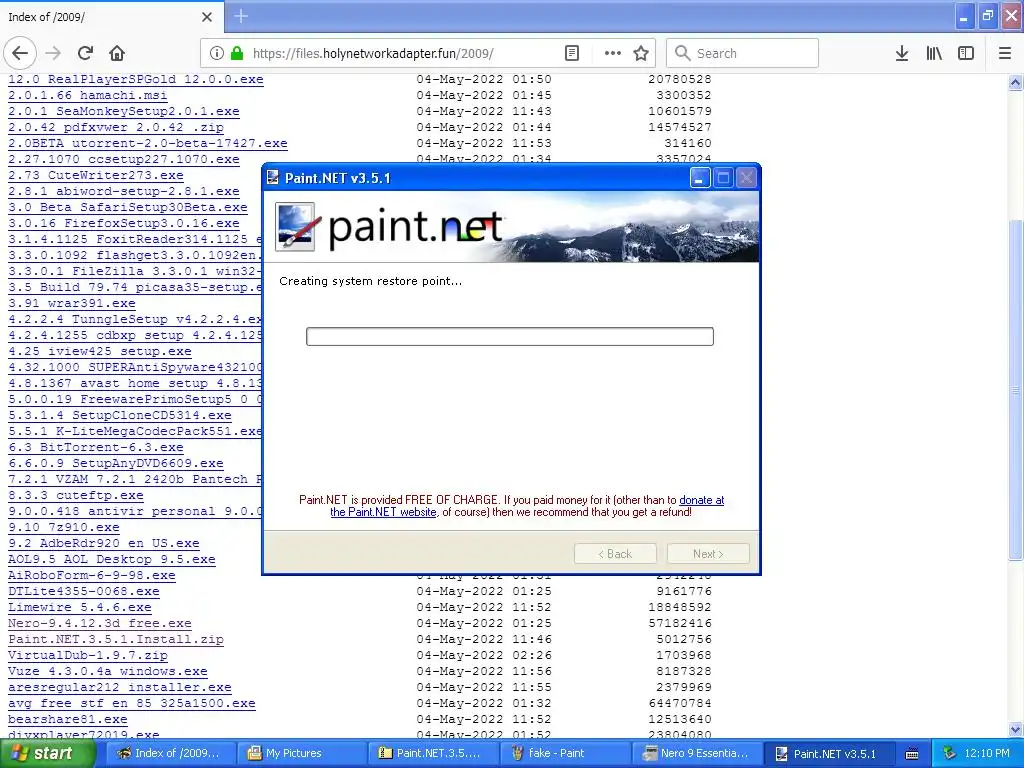1024x768 pixels.
Task: Open AdbeRdr920 en US.exe link
Action: [x=104, y=543]
